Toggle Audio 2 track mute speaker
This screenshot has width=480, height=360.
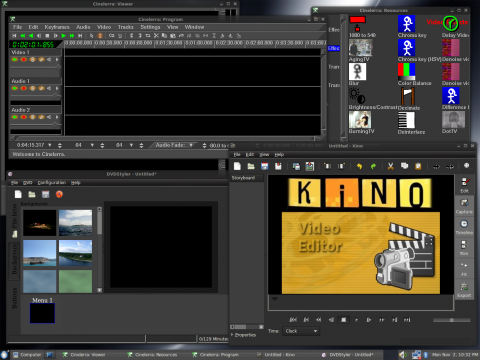[x=49, y=117]
